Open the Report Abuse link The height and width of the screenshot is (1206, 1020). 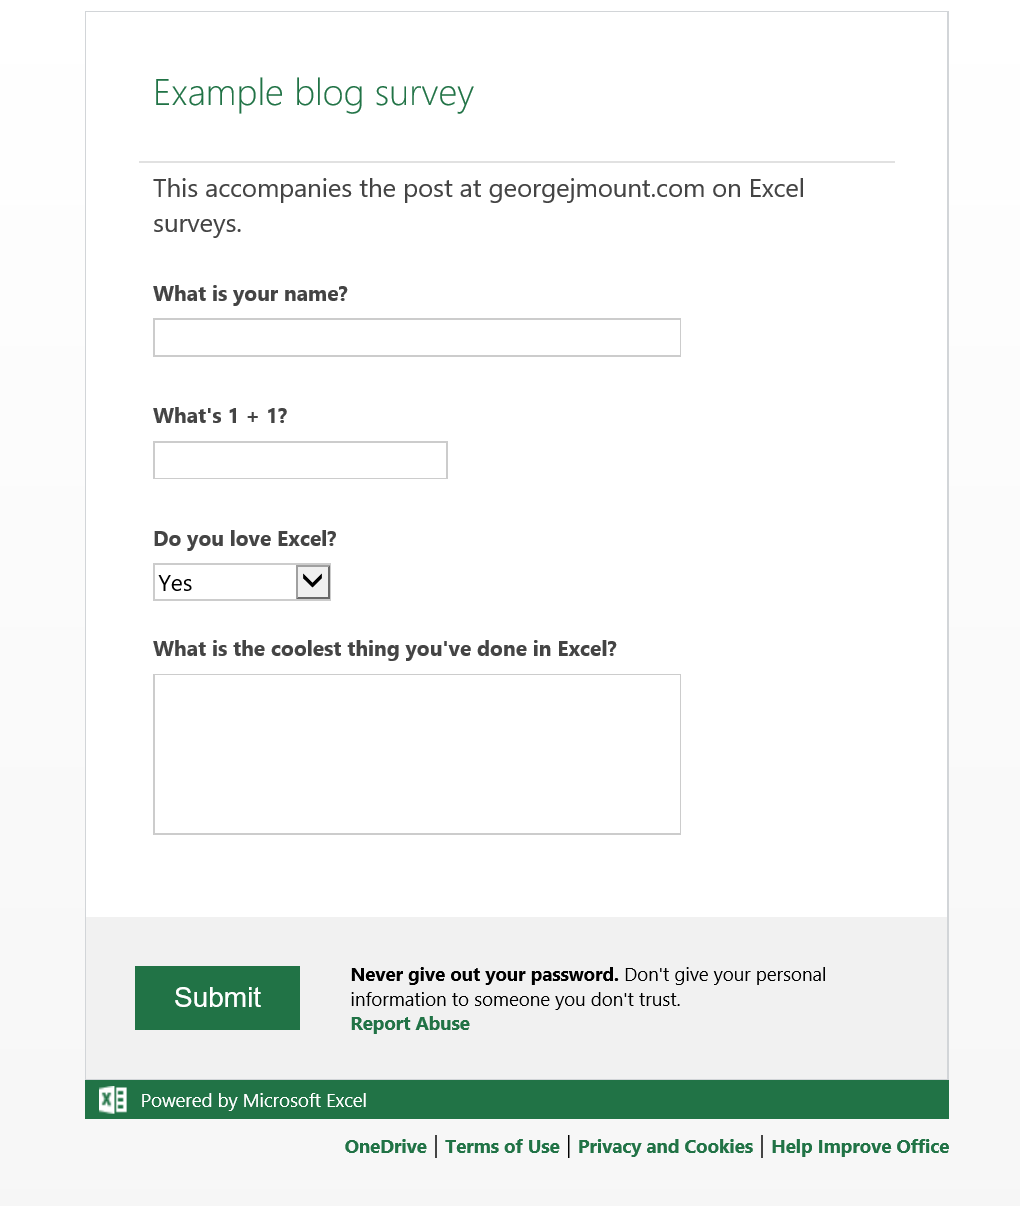[410, 1024]
